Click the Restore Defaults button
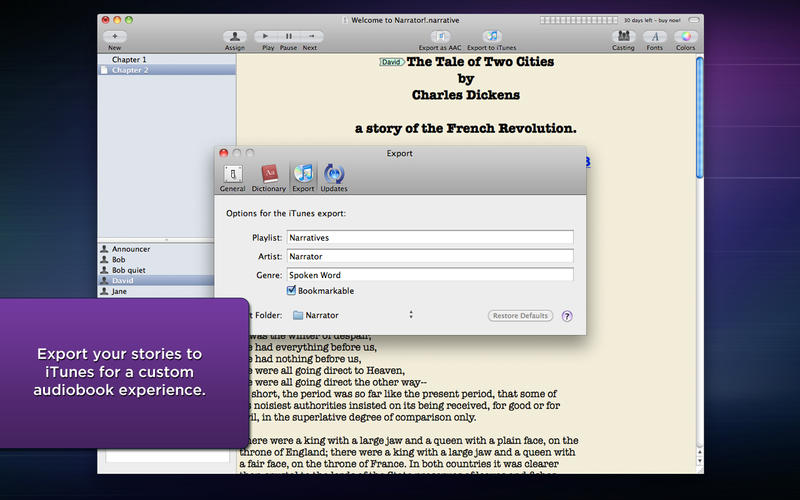Viewport: 800px width, 500px height. click(x=520, y=316)
